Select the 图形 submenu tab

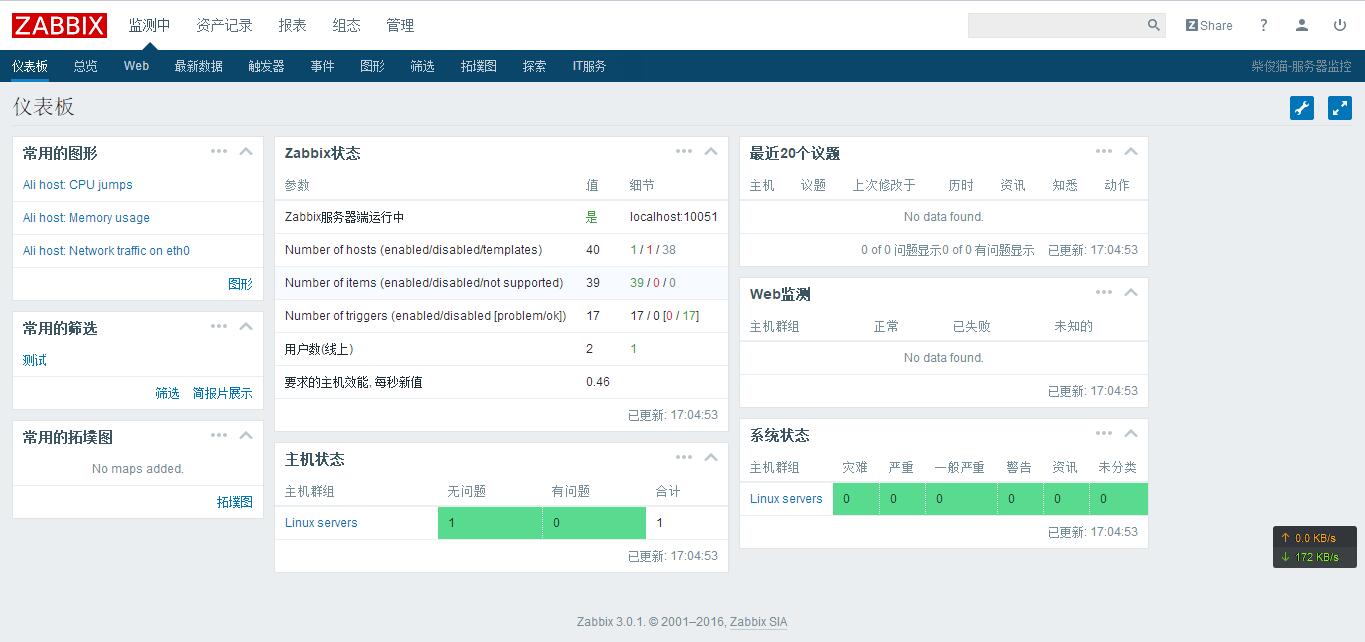point(372,66)
